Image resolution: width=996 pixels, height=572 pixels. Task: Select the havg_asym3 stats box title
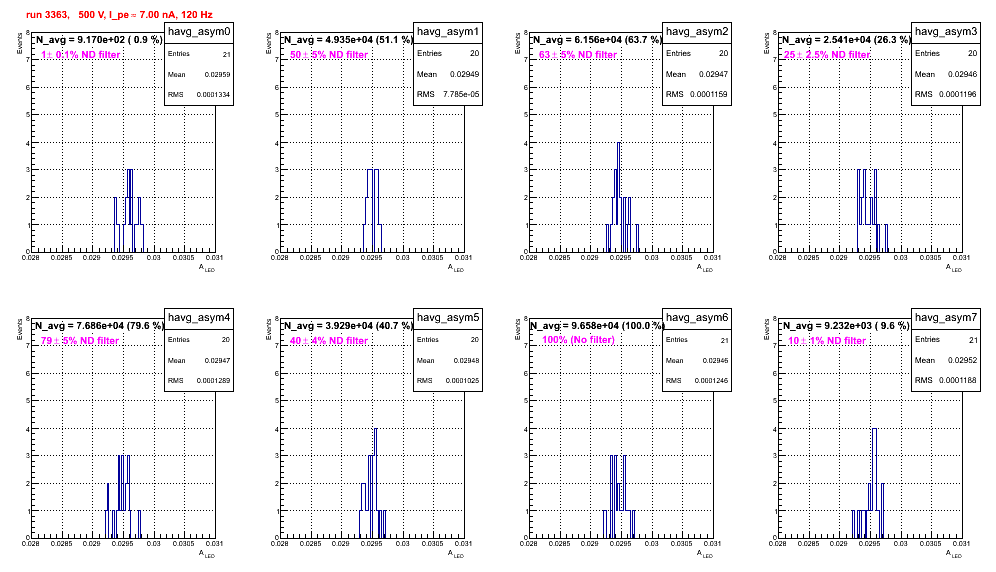tap(946, 32)
